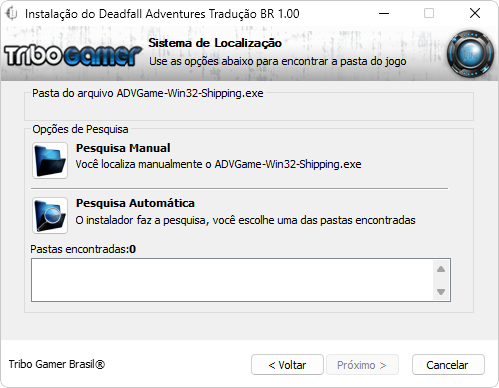Select the Pesquisa Automática heading text
The height and width of the screenshot is (388, 499).
(135, 203)
